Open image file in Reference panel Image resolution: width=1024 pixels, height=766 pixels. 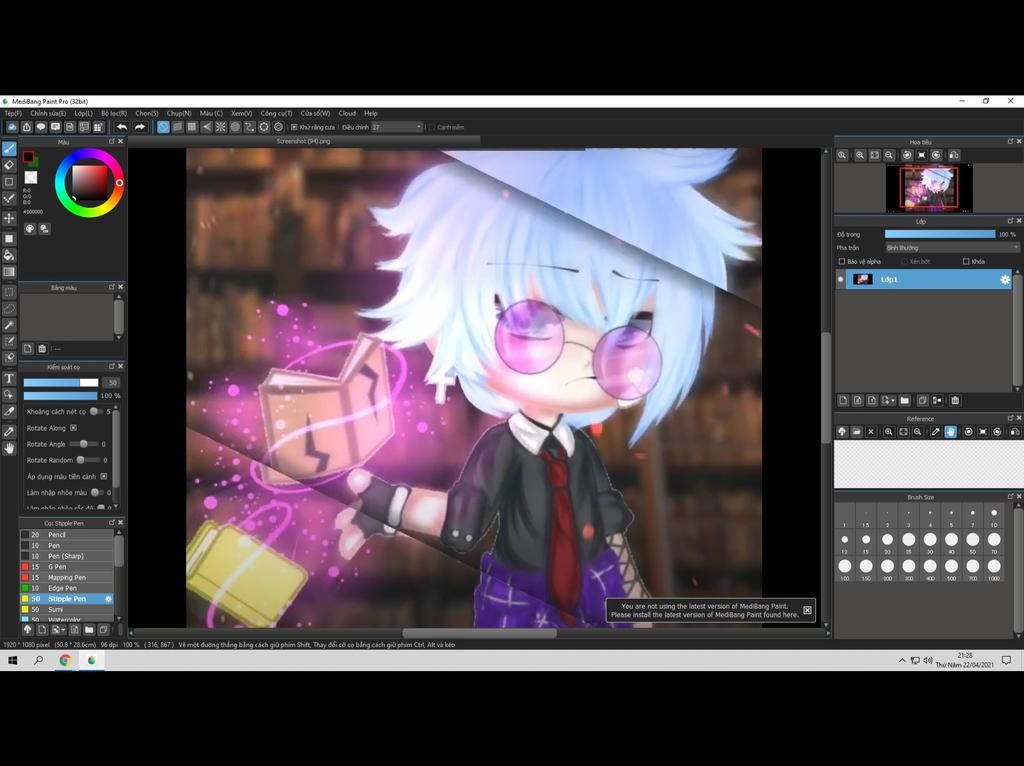tap(856, 432)
